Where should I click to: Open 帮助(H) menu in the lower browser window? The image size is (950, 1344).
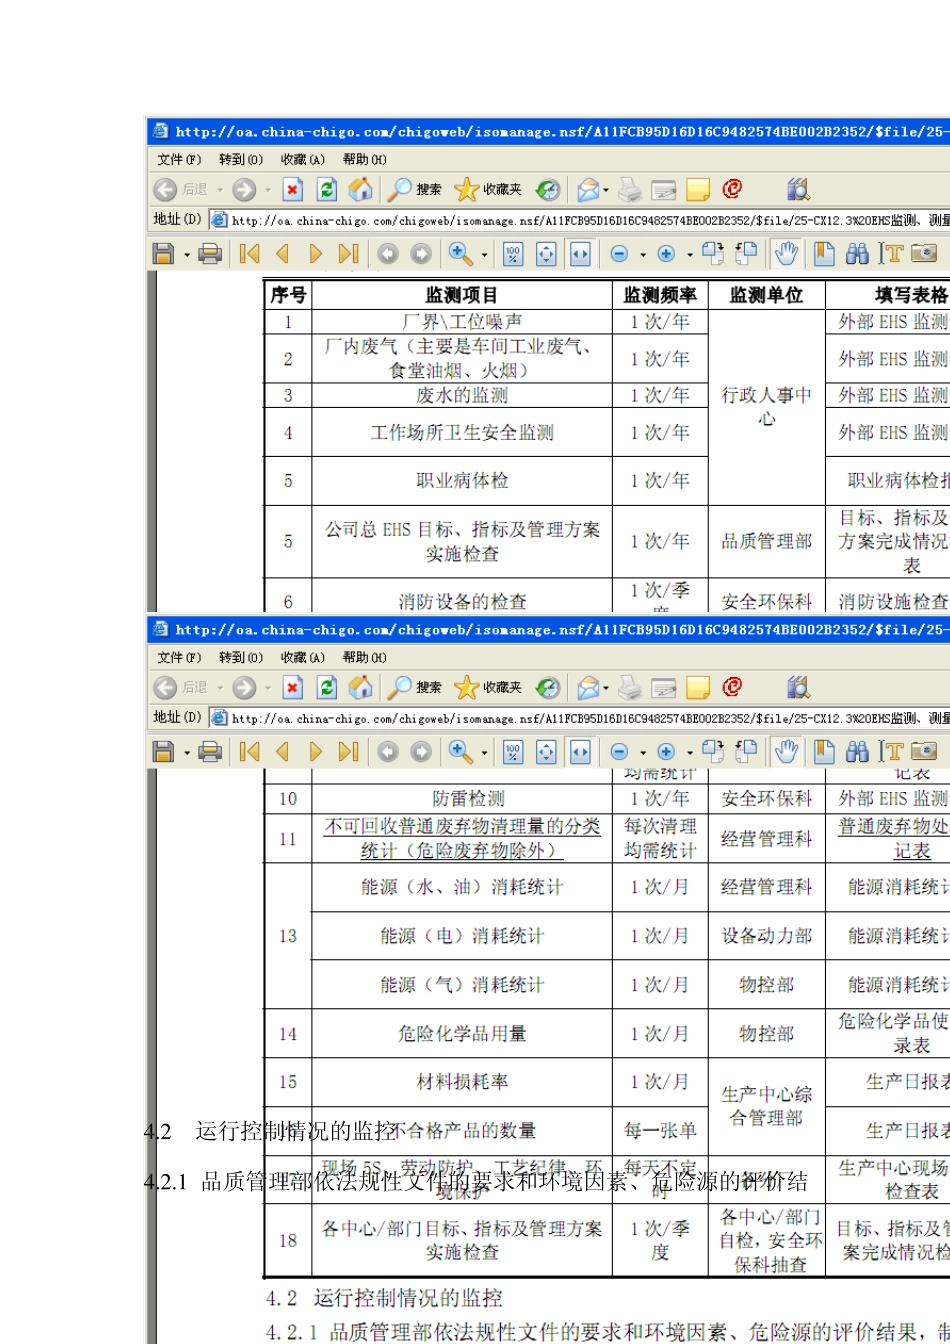364,657
